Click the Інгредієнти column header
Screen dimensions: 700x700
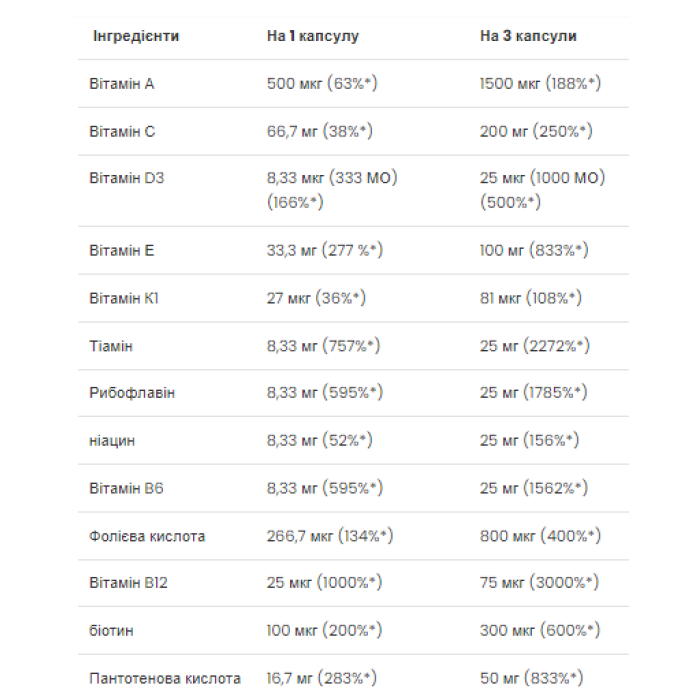[x=136, y=36]
